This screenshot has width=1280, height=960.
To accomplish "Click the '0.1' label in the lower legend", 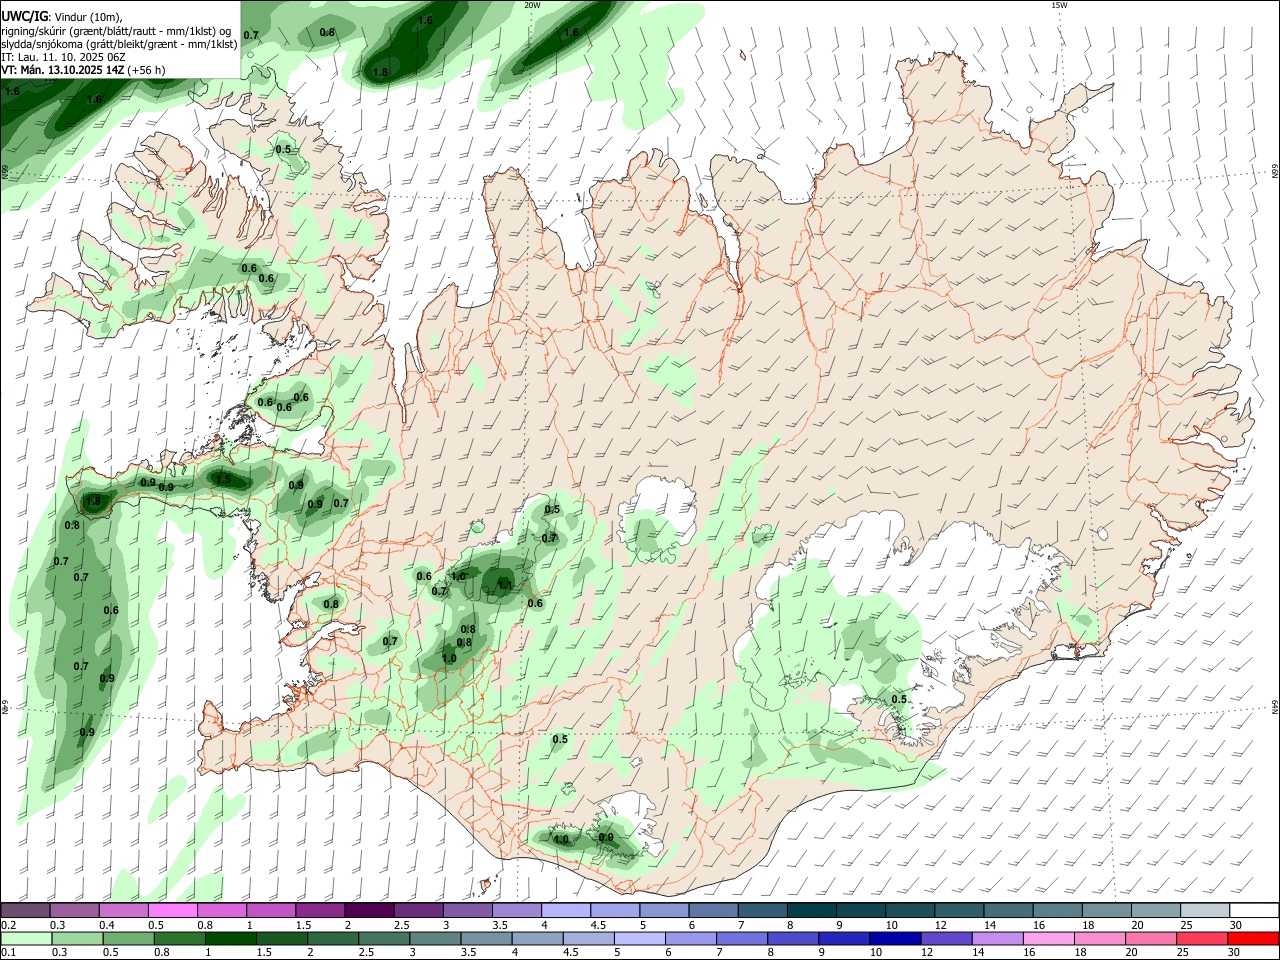I will 8,952.
